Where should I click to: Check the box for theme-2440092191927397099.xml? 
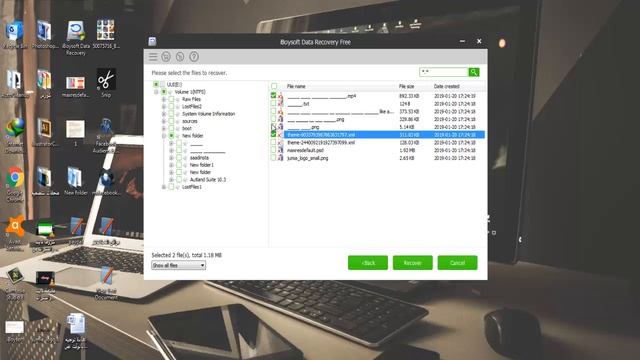pyautogui.click(x=273, y=142)
